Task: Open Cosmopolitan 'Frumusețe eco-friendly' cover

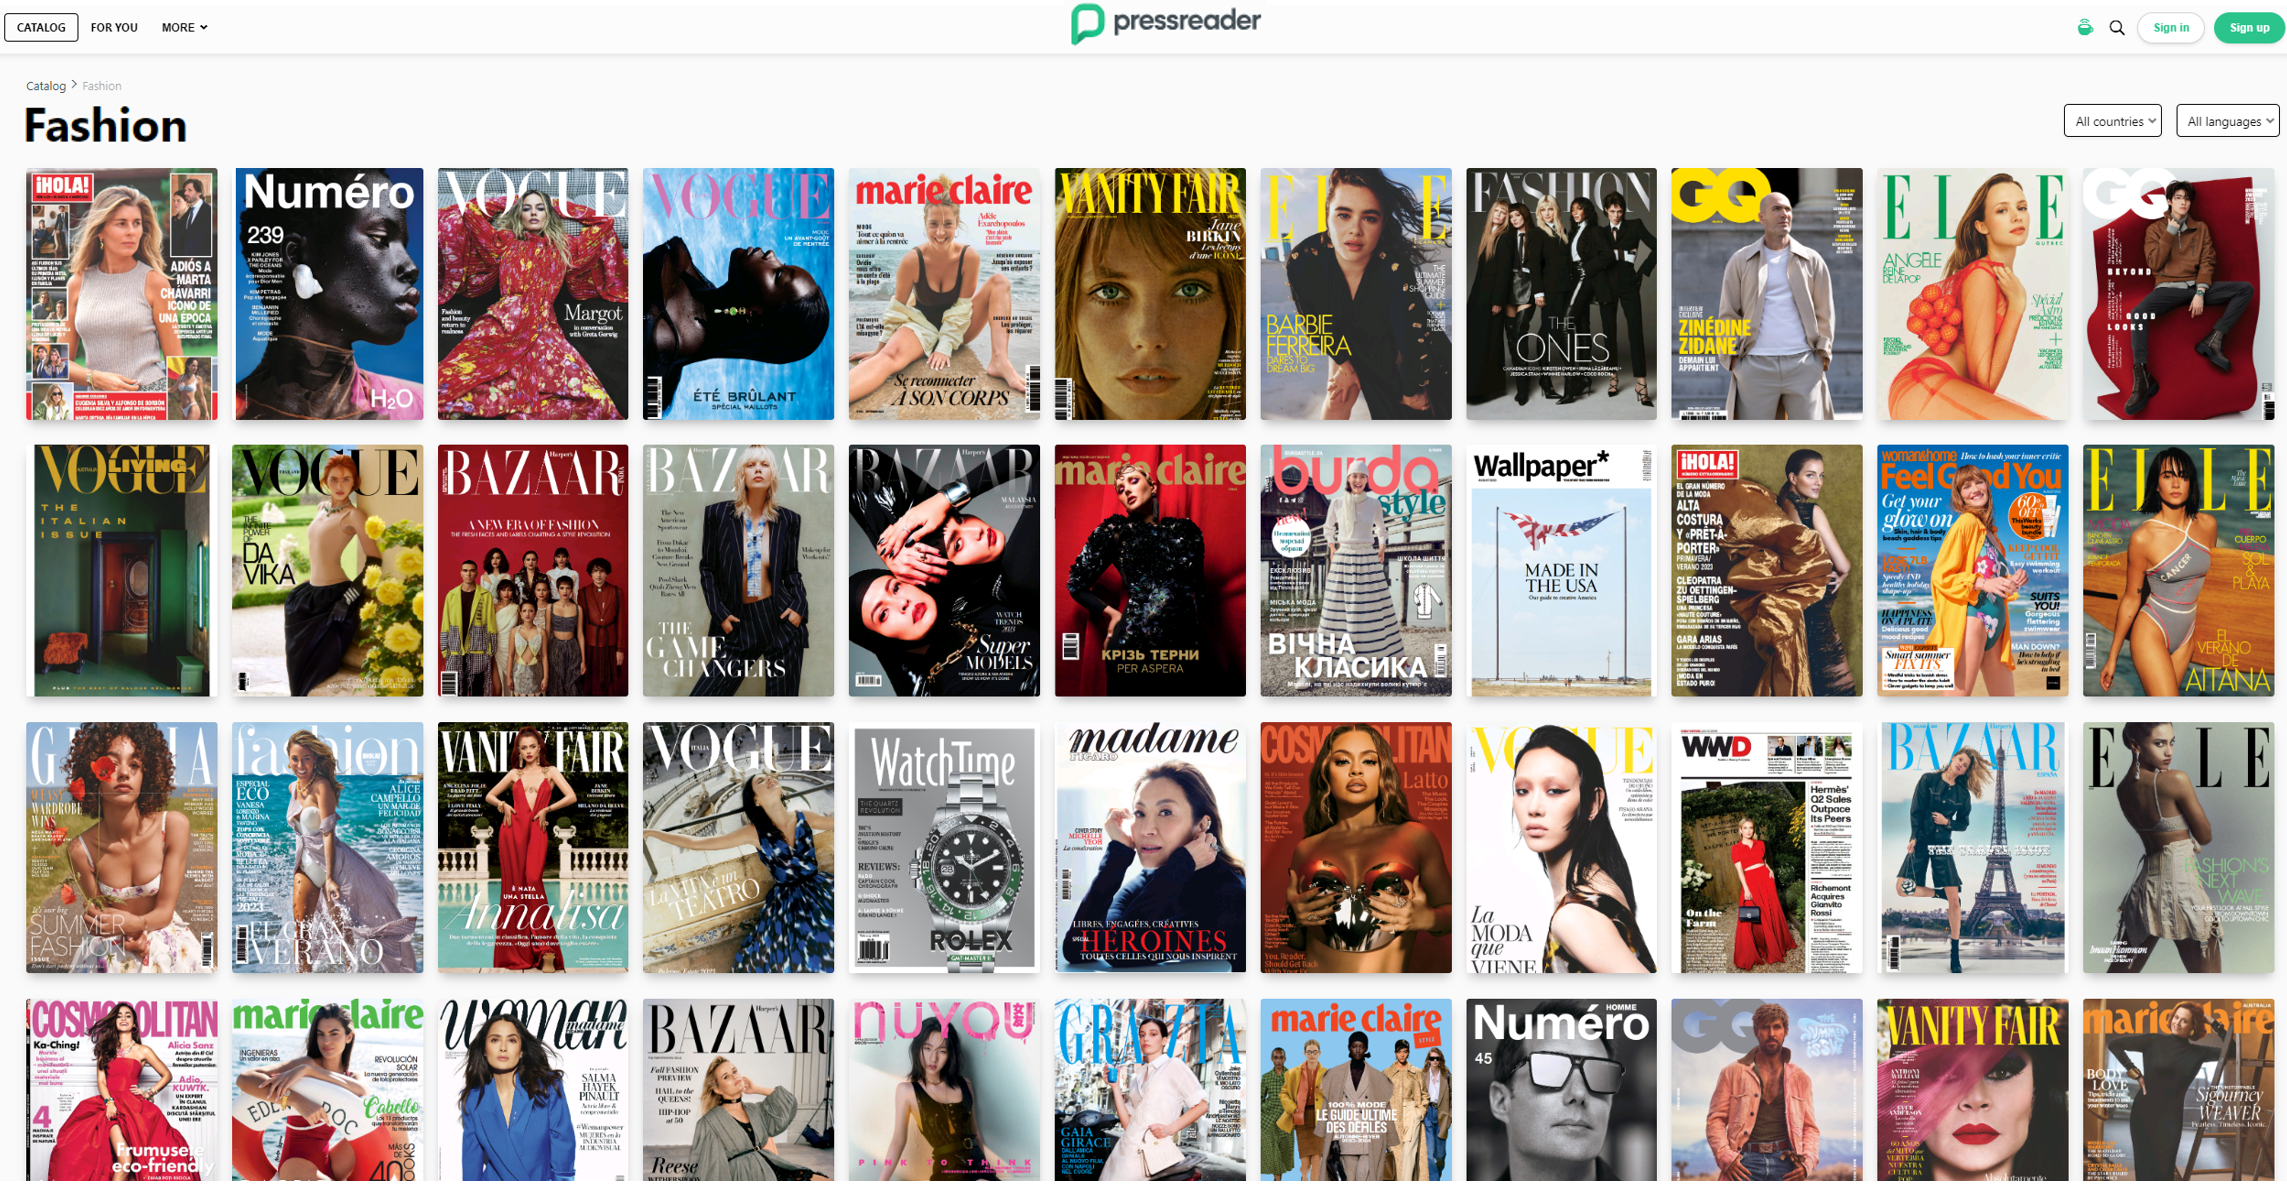Action: click(121, 1091)
